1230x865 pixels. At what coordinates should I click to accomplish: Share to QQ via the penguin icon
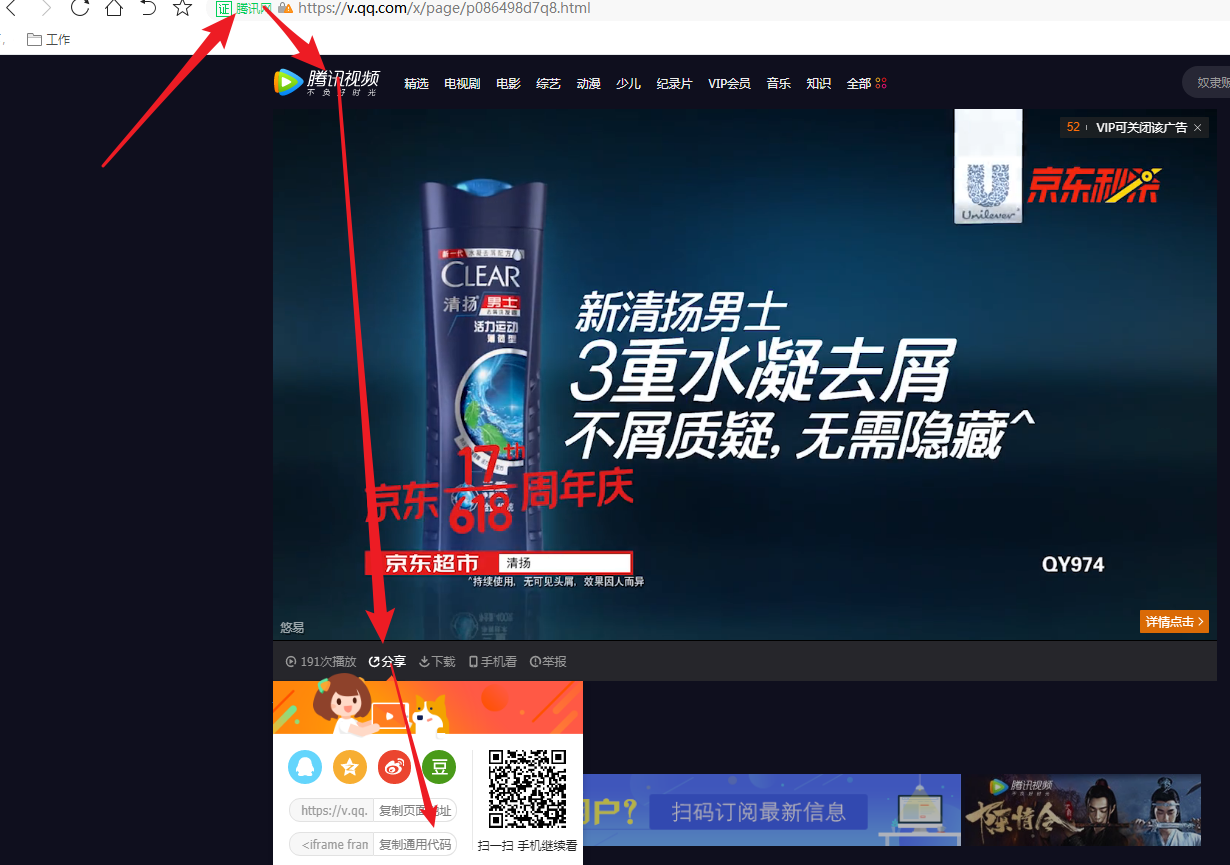305,767
